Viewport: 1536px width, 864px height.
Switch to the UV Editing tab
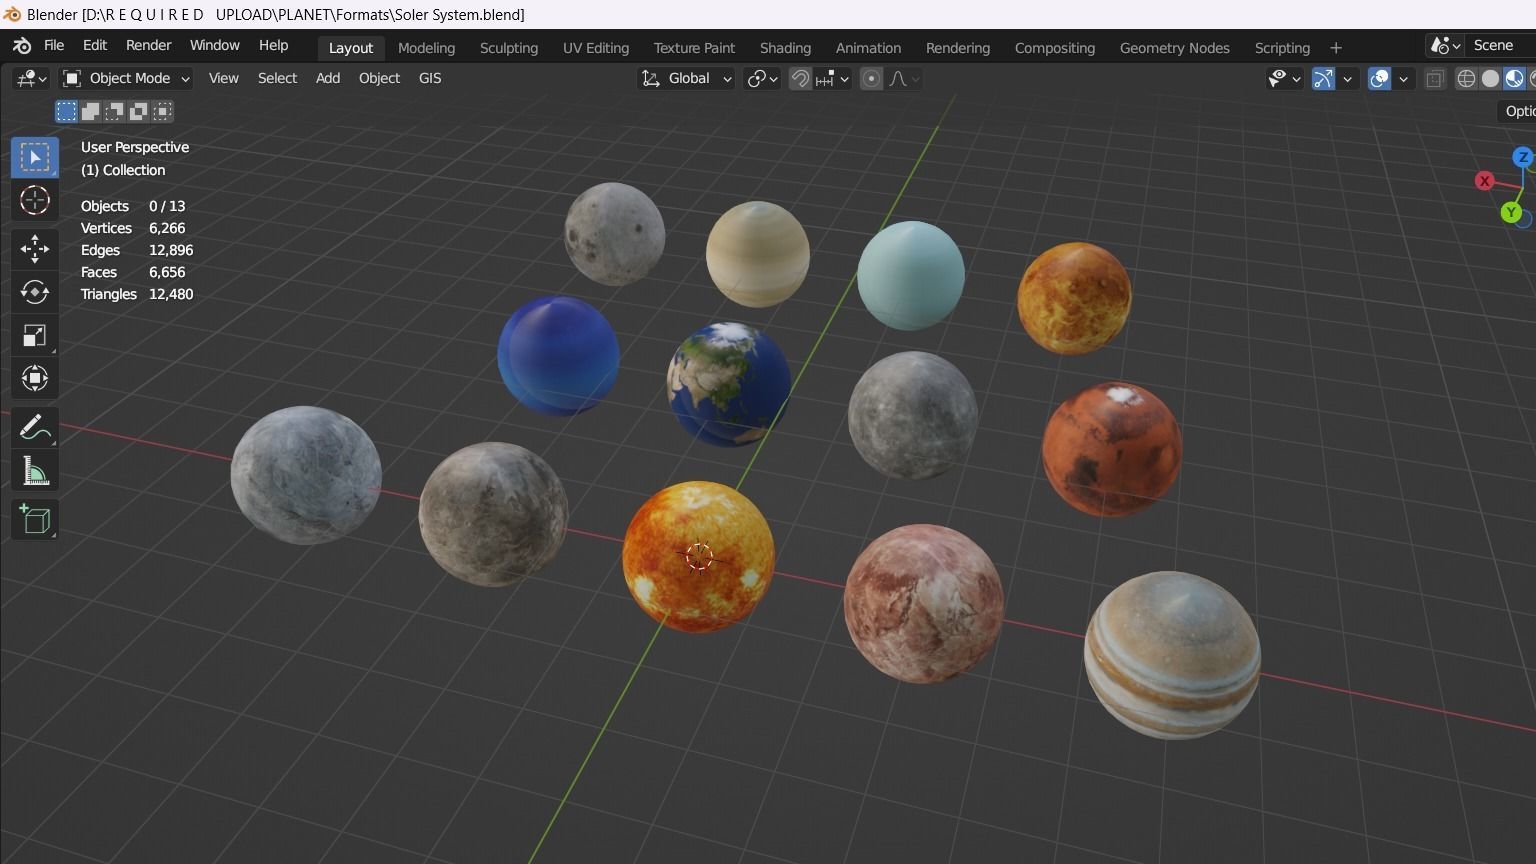(x=596, y=48)
